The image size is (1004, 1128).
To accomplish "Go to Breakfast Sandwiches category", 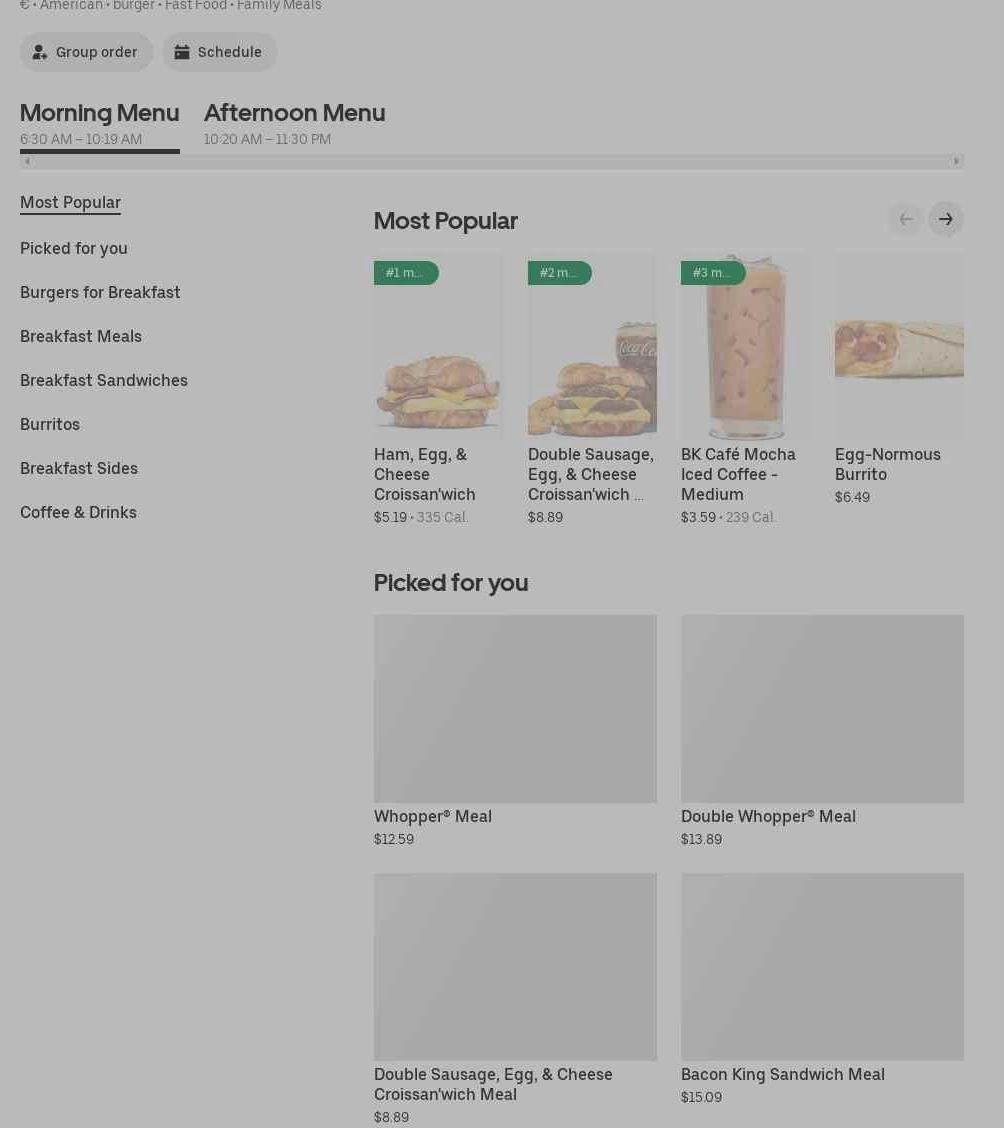I will (104, 380).
